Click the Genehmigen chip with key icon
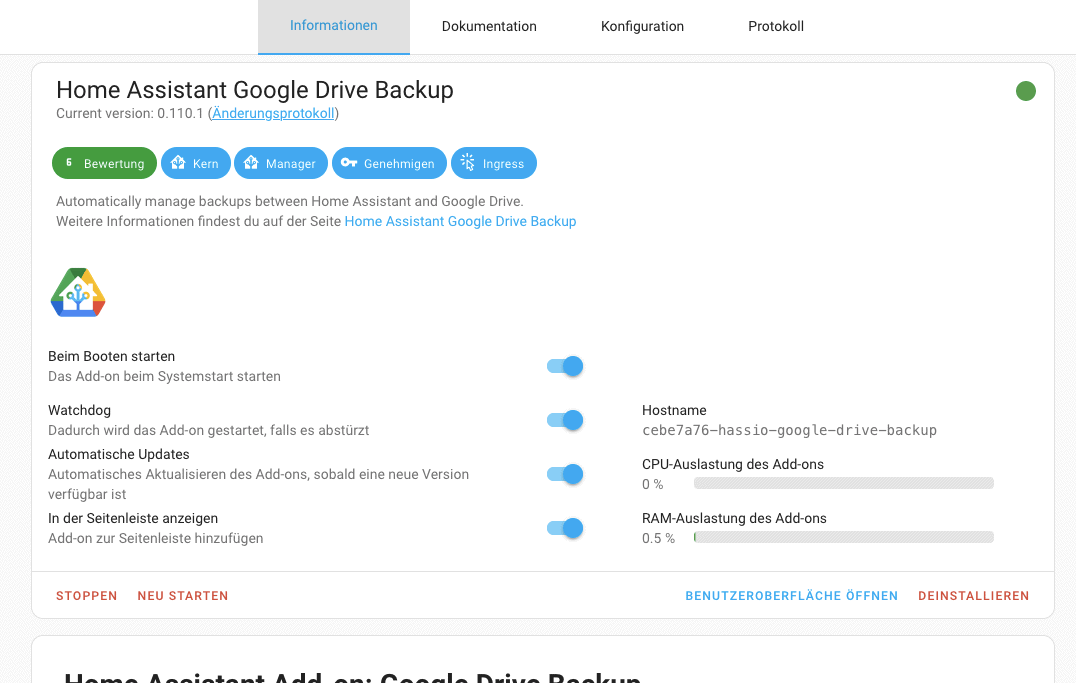 click(x=389, y=163)
